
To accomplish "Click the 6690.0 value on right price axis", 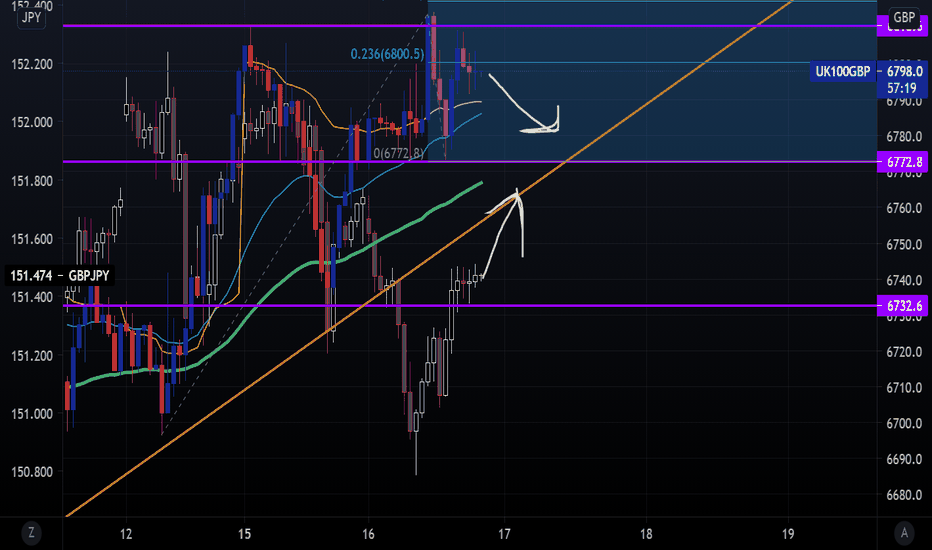I will point(904,459).
